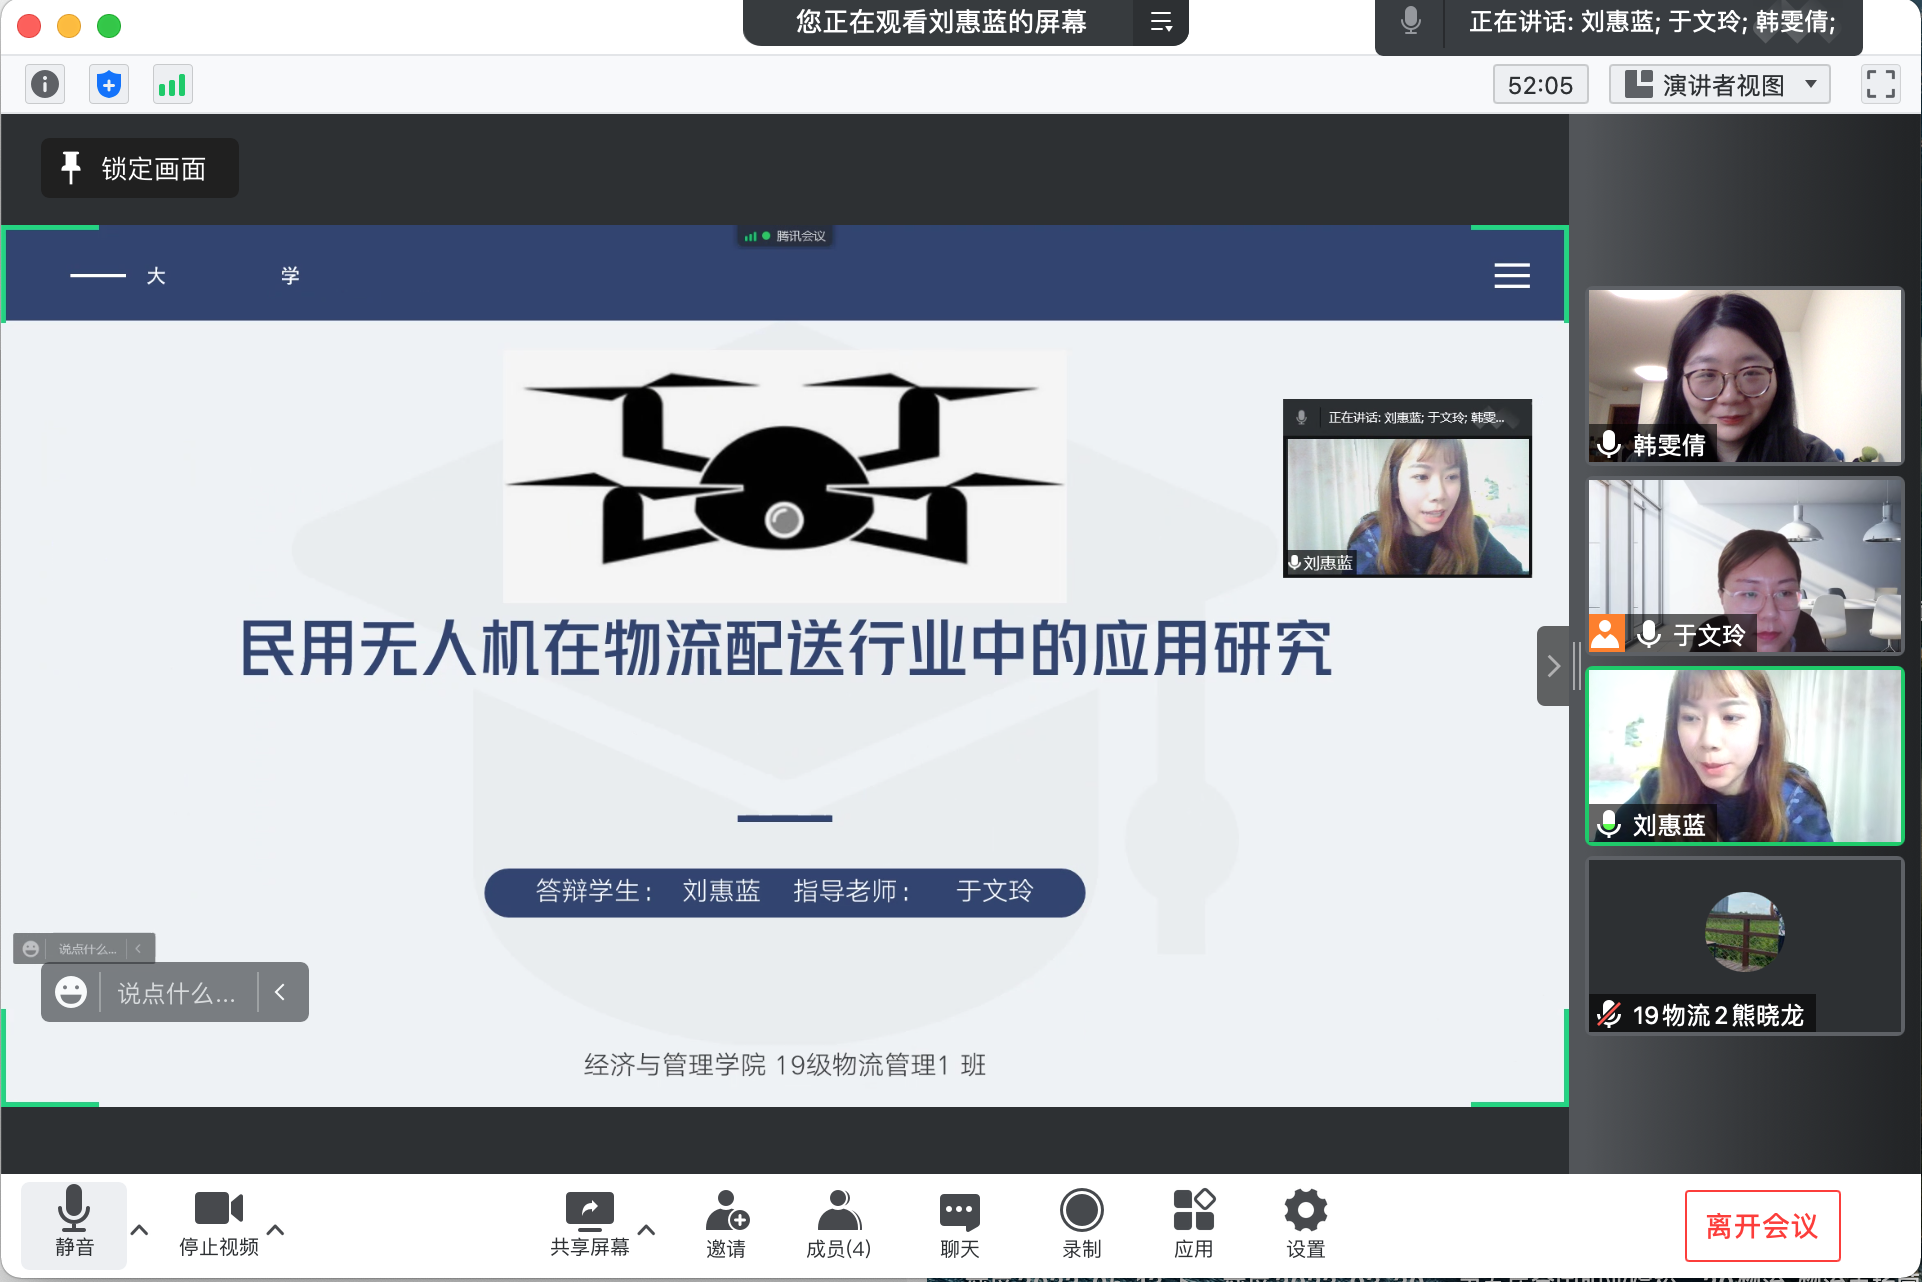The image size is (1922, 1282).
Task: Click the meeting info icon
Action: coord(45,84)
